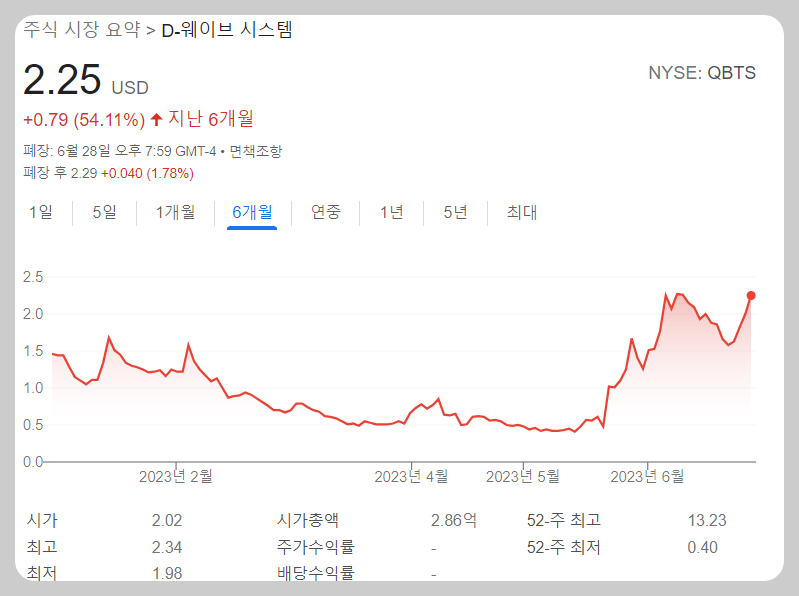The width and height of the screenshot is (799, 596).
Task: Click the D-웨이브 시스템 title
Action: click(227, 30)
